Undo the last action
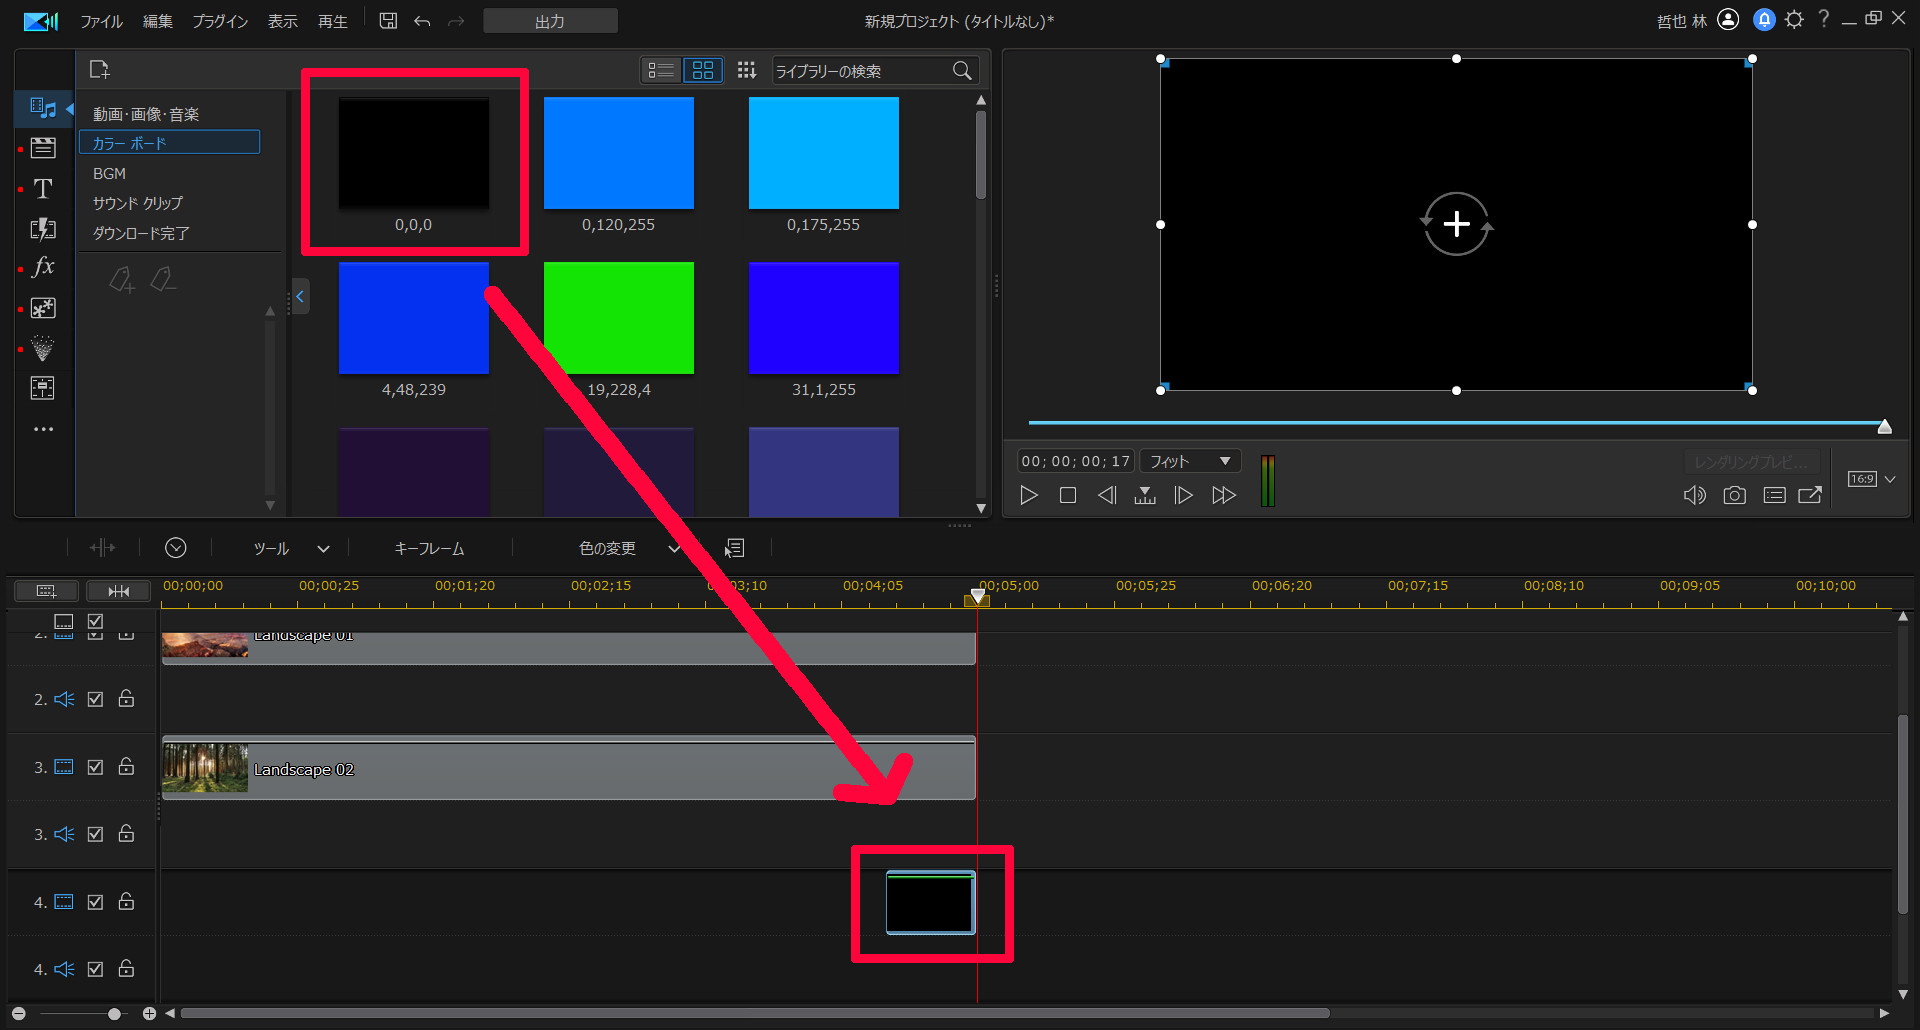Viewport: 1920px width, 1030px height. [x=422, y=21]
